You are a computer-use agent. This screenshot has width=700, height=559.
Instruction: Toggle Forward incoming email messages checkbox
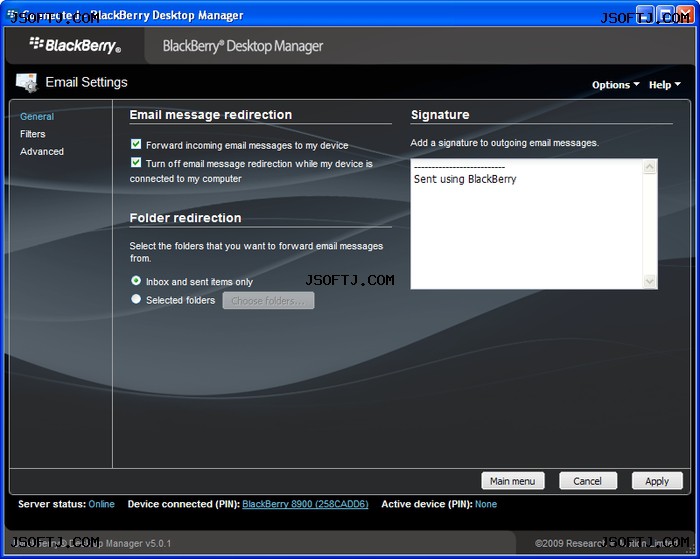tap(136, 144)
